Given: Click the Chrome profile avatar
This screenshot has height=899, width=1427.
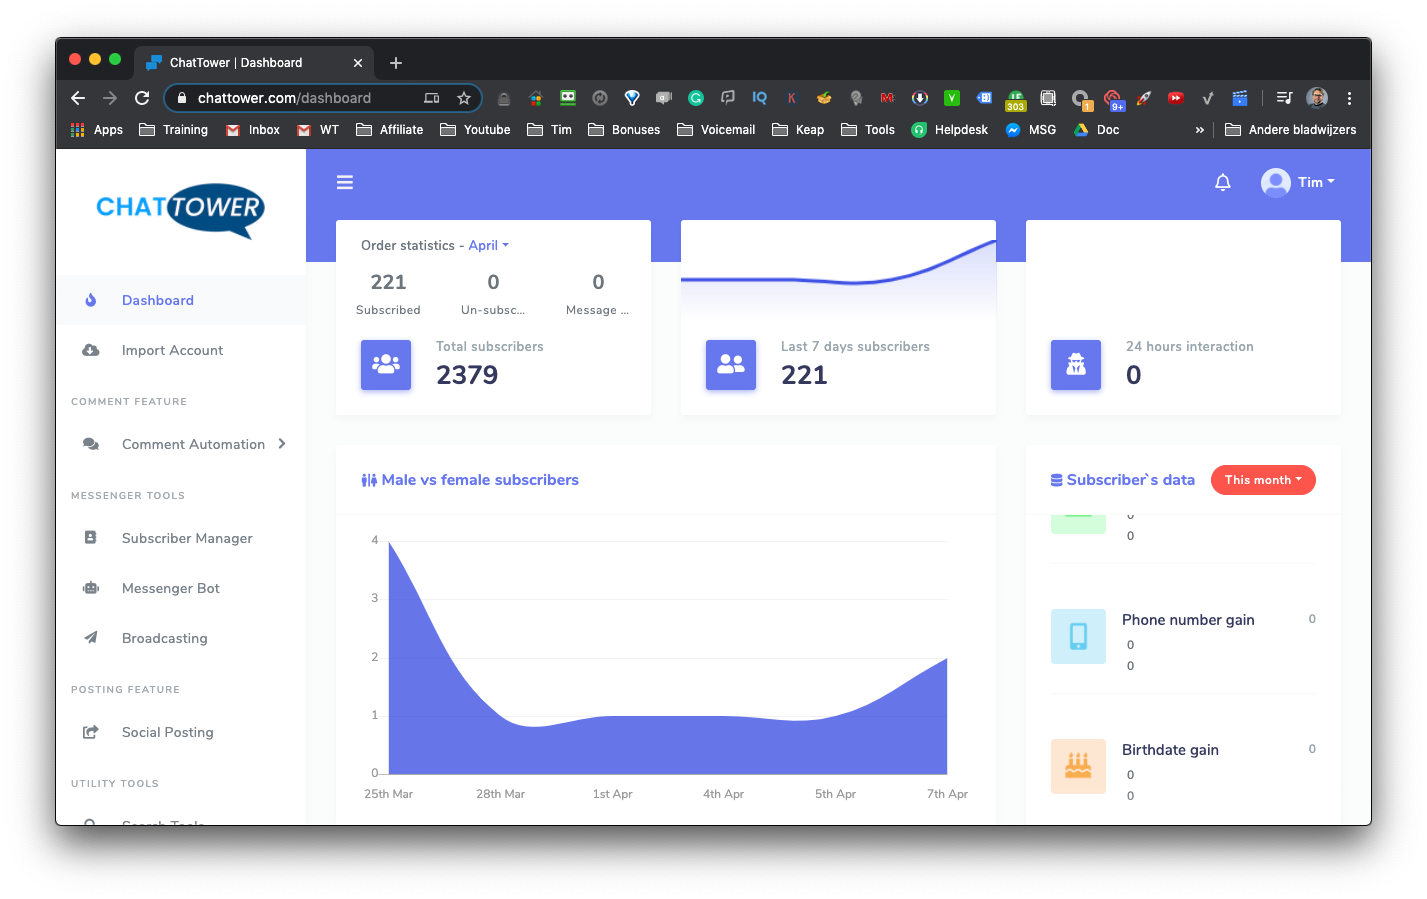Looking at the screenshot, I should click(x=1317, y=98).
